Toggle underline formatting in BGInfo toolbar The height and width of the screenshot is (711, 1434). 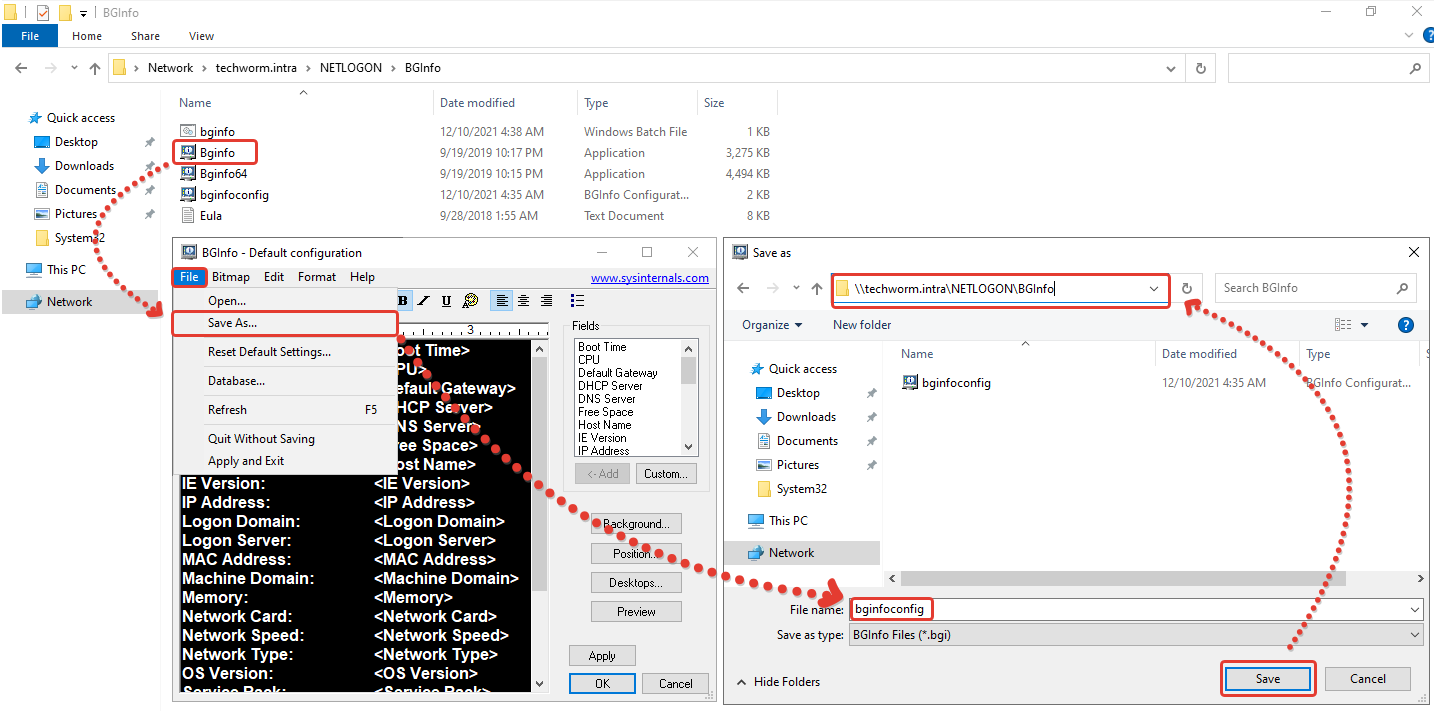446,301
